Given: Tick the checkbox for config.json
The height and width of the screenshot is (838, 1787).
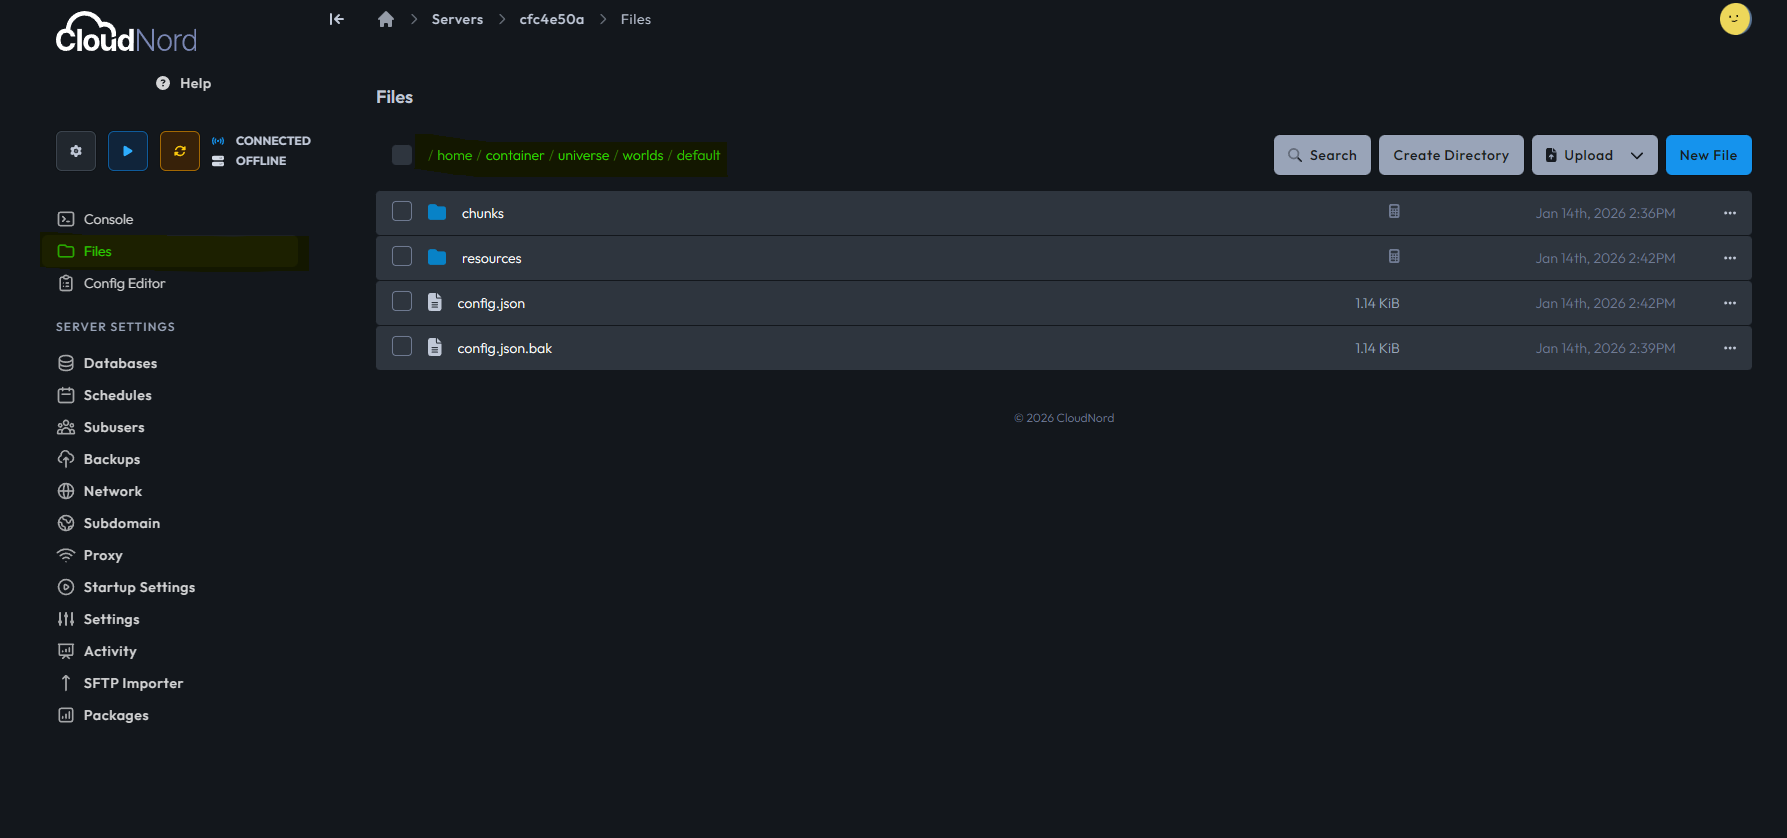Looking at the screenshot, I should [x=402, y=302].
